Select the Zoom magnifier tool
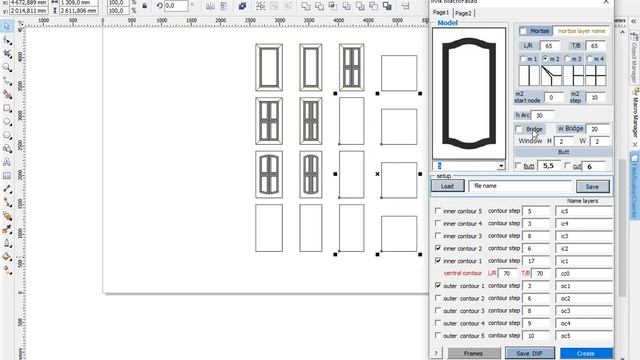The height and width of the screenshot is (360, 640). tap(7, 67)
